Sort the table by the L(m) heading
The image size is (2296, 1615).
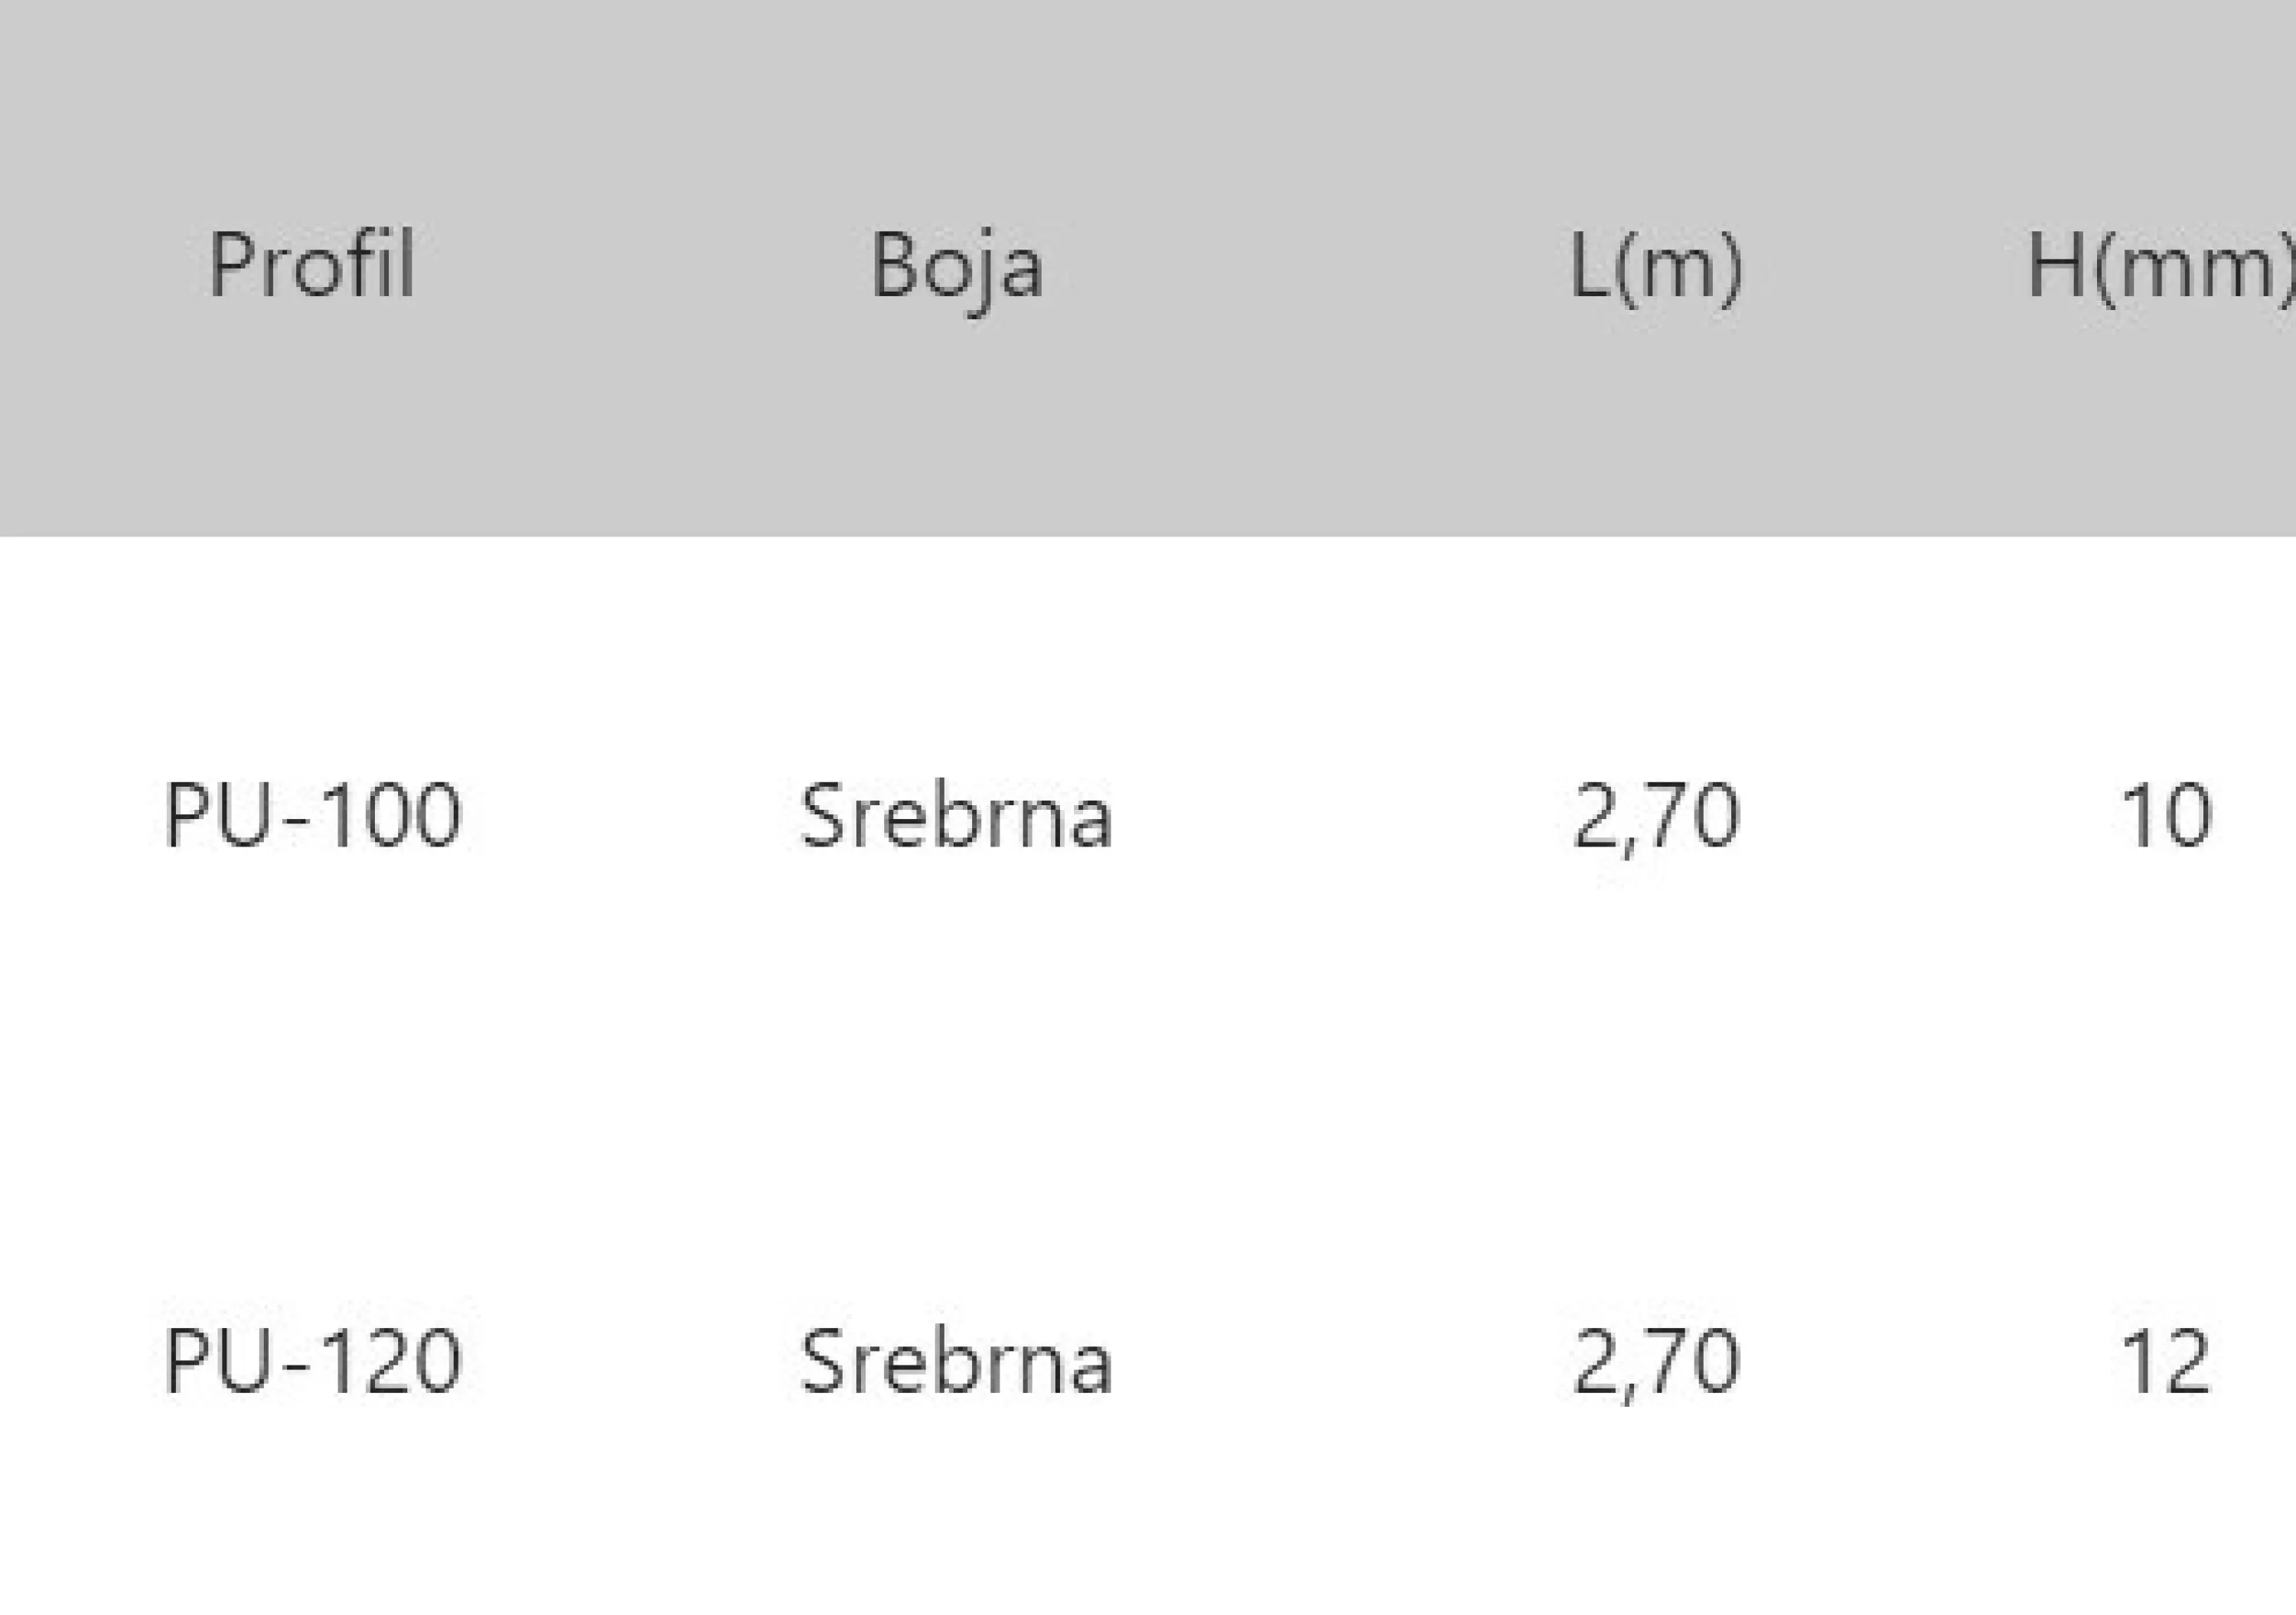click(x=1656, y=268)
